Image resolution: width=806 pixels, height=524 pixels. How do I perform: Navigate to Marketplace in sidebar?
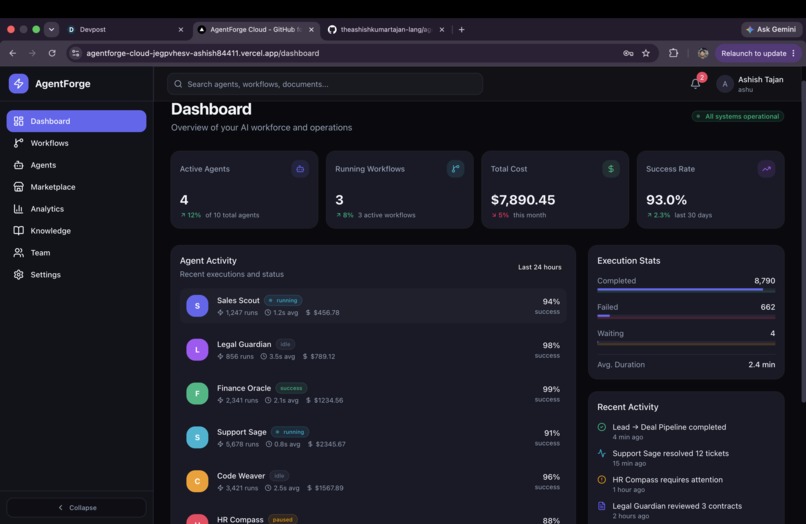coord(76,187)
